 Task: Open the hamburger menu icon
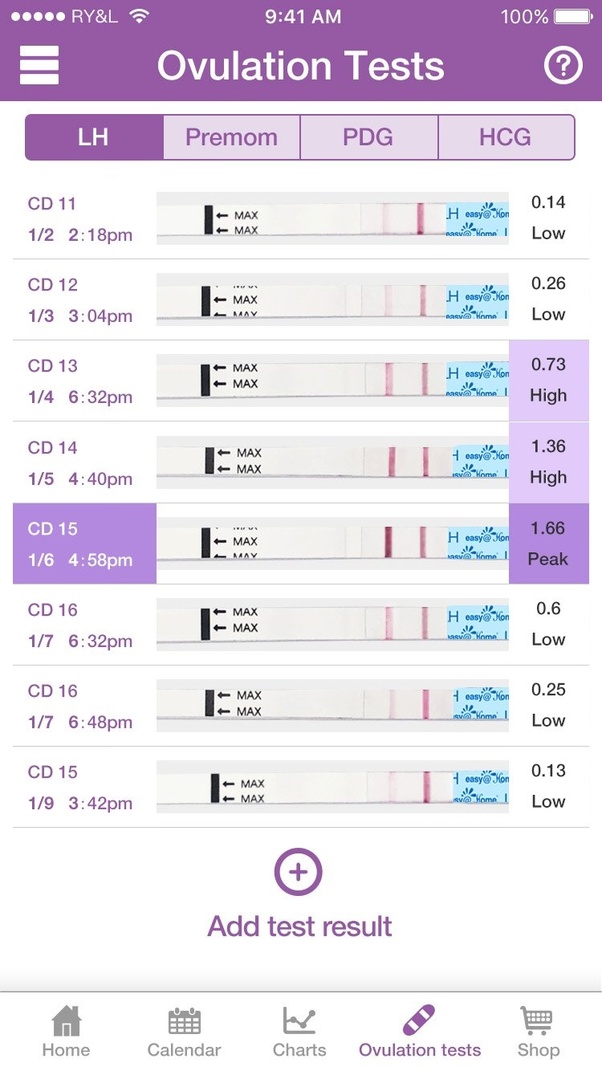coord(39,66)
